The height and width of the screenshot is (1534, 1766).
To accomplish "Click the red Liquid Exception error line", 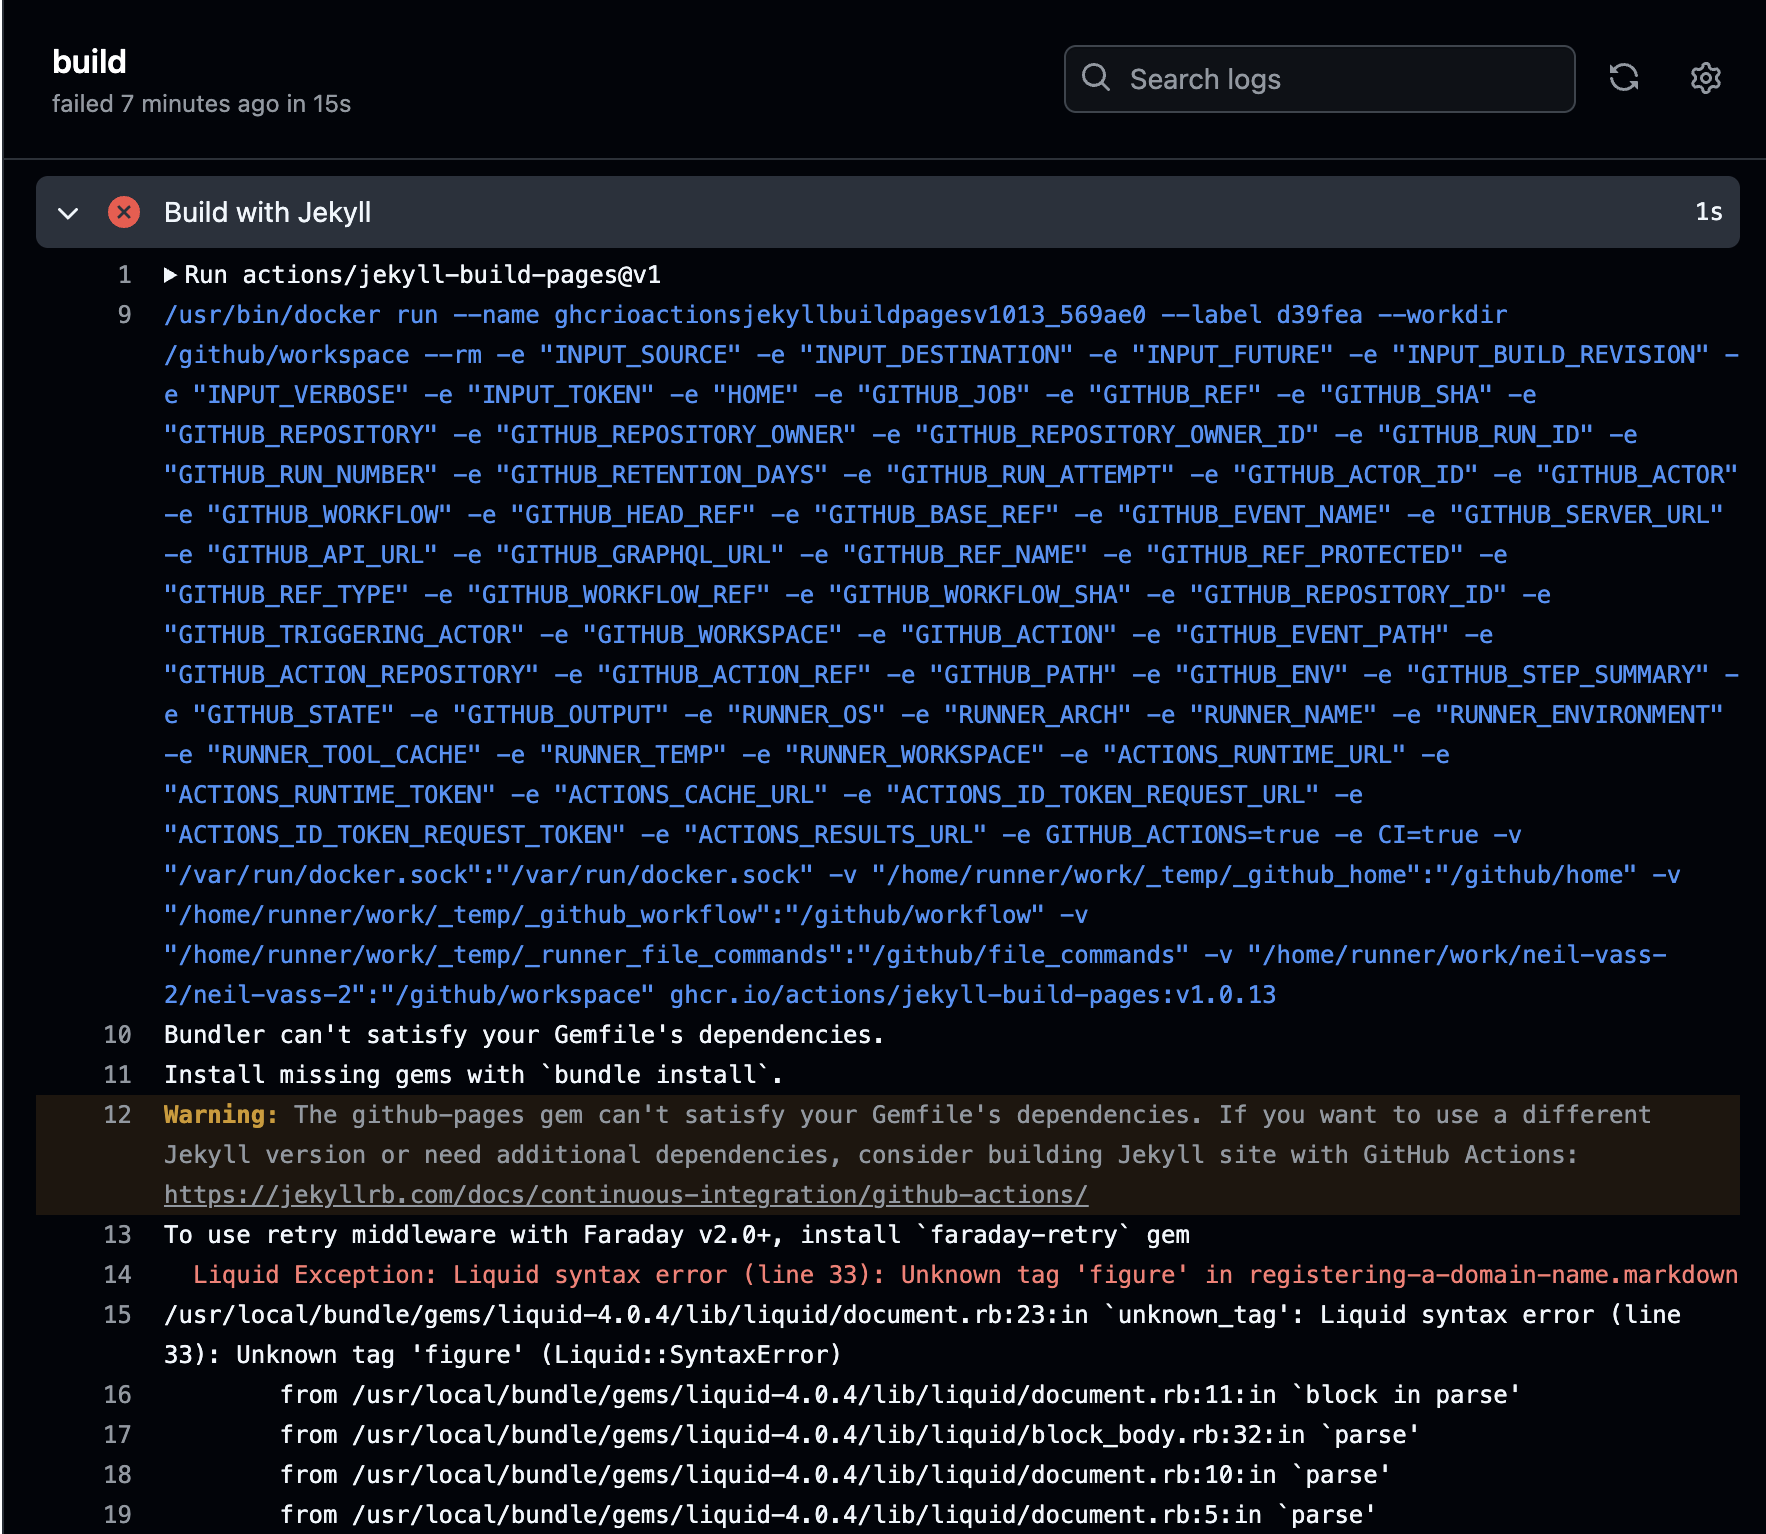I will [965, 1275].
